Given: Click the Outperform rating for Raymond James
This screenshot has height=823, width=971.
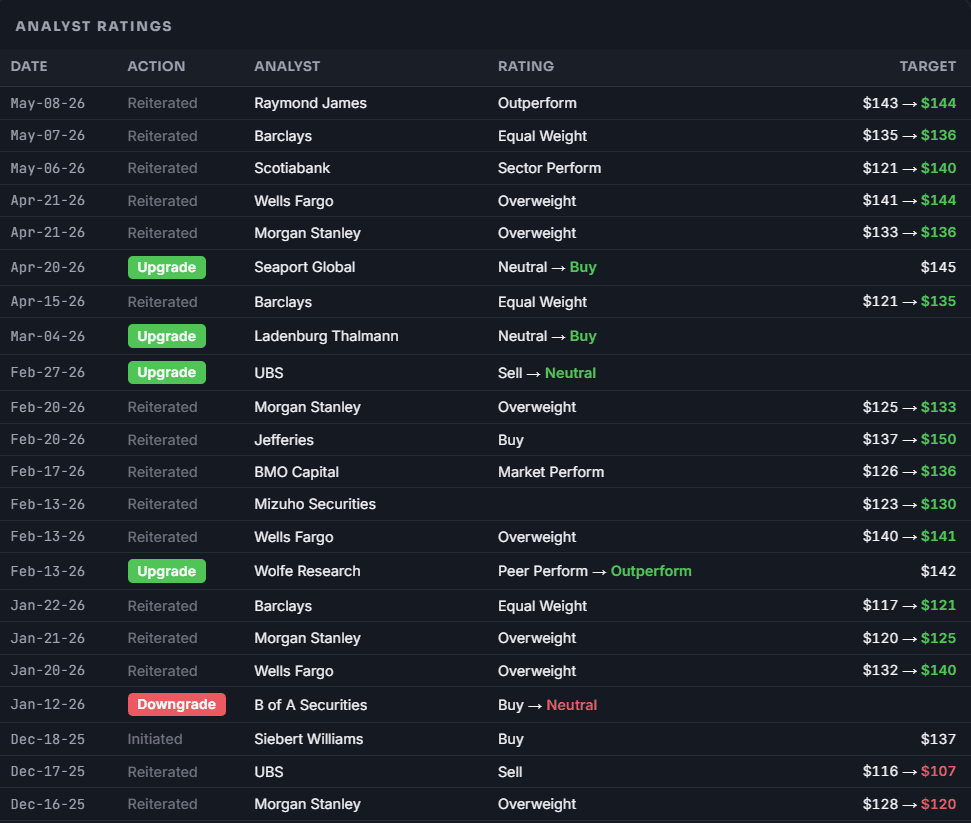Looking at the screenshot, I should click(537, 103).
